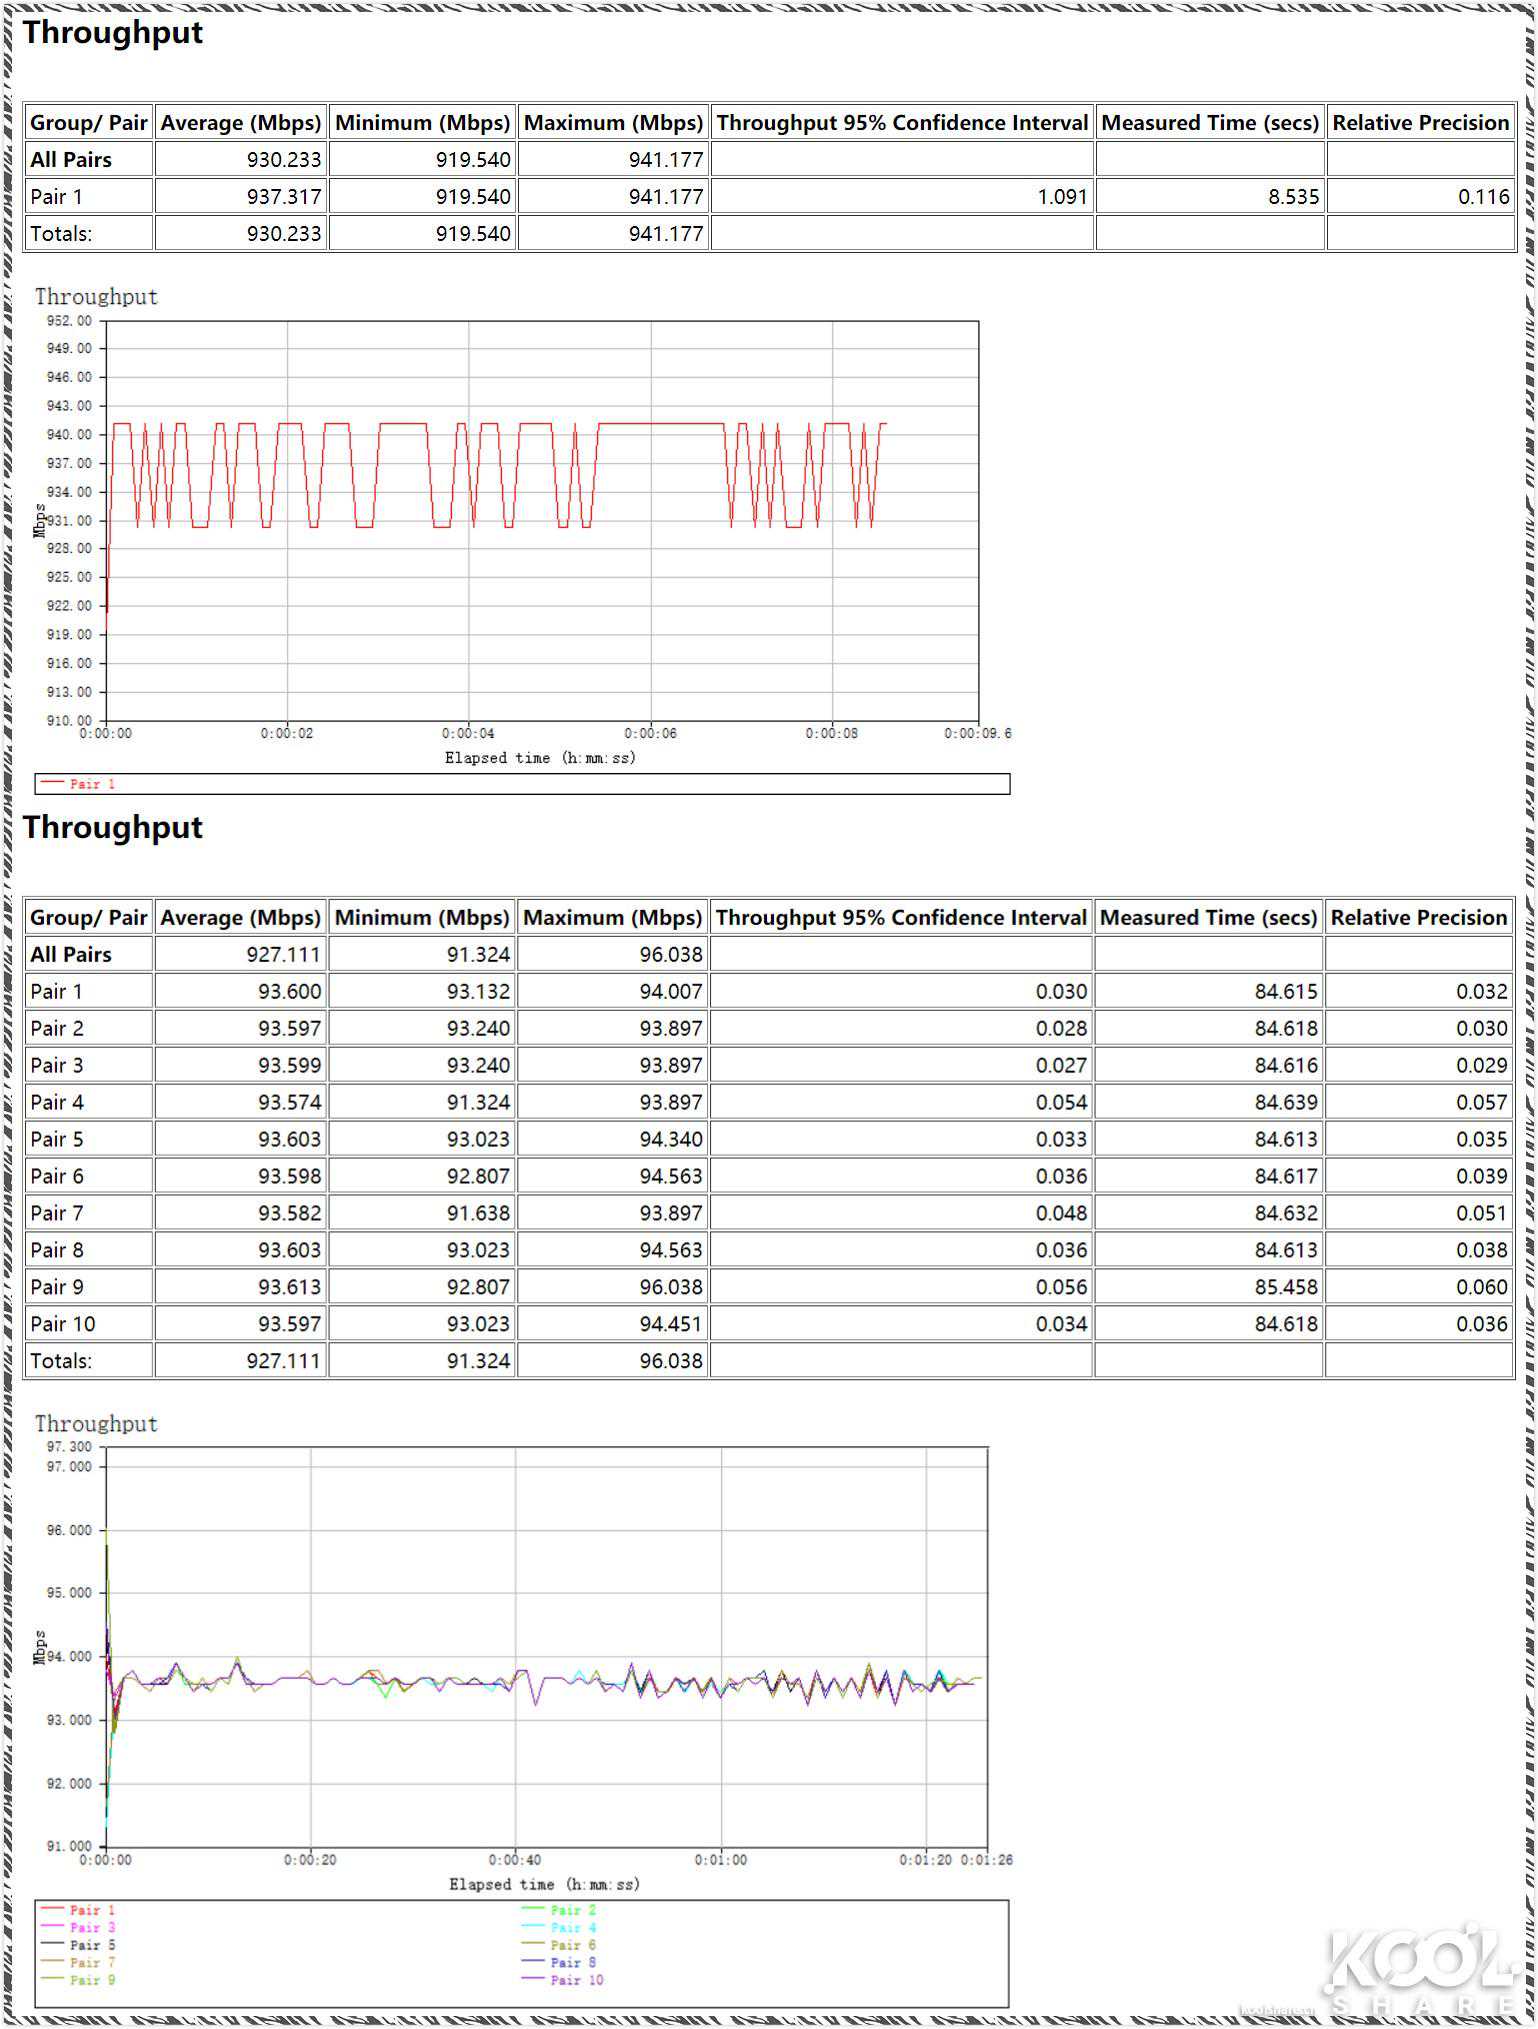Click the Relative Precision header in second table

click(x=1418, y=918)
